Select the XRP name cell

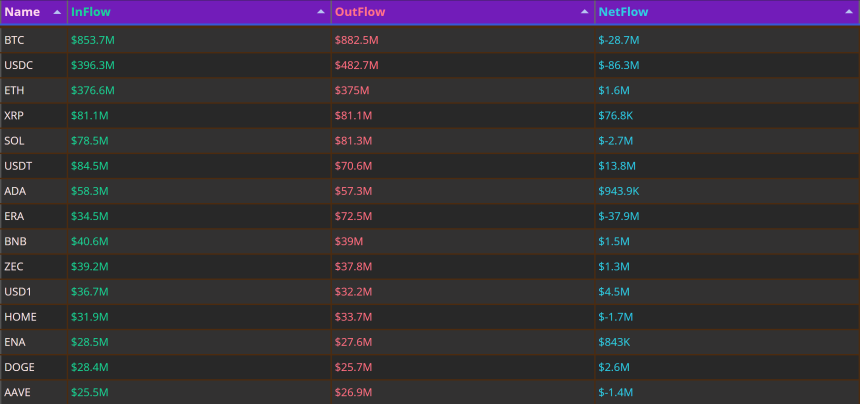click(x=34, y=116)
